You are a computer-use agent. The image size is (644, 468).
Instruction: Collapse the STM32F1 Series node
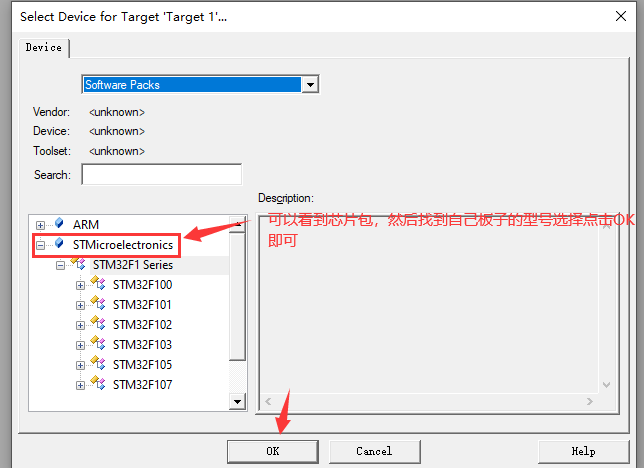61,265
